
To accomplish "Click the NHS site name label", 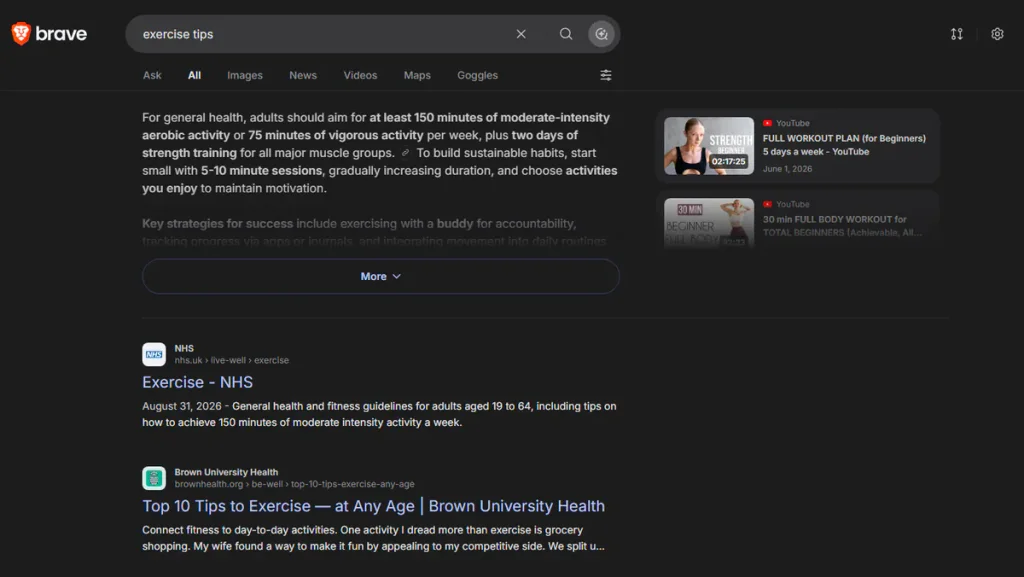I will 184,349.
